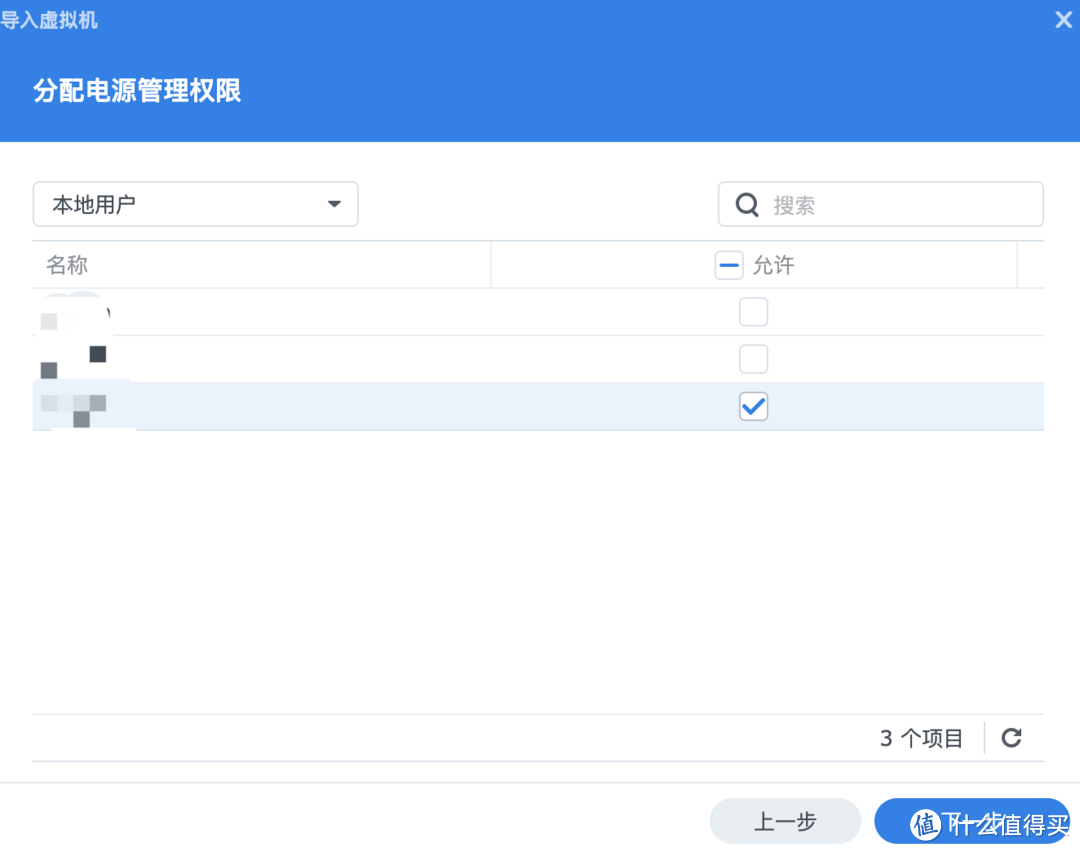1080x852 pixels.
Task: Click the 分配电源管理权限 dialog title
Action: tap(136, 89)
